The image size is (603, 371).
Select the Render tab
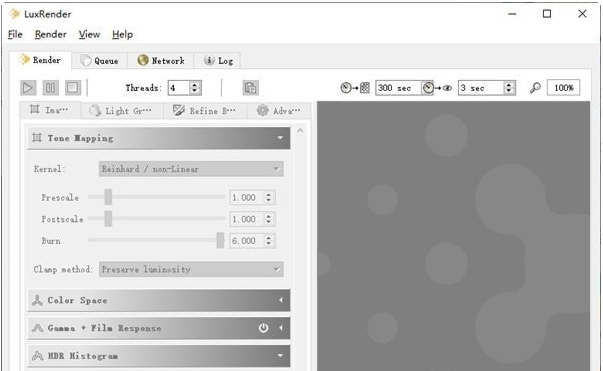pyautogui.click(x=40, y=60)
